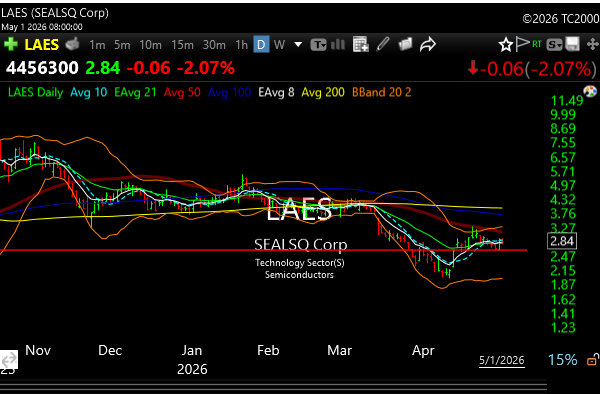Switch to the 1h time frame
The width and height of the screenshot is (600, 394).
(x=241, y=45)
